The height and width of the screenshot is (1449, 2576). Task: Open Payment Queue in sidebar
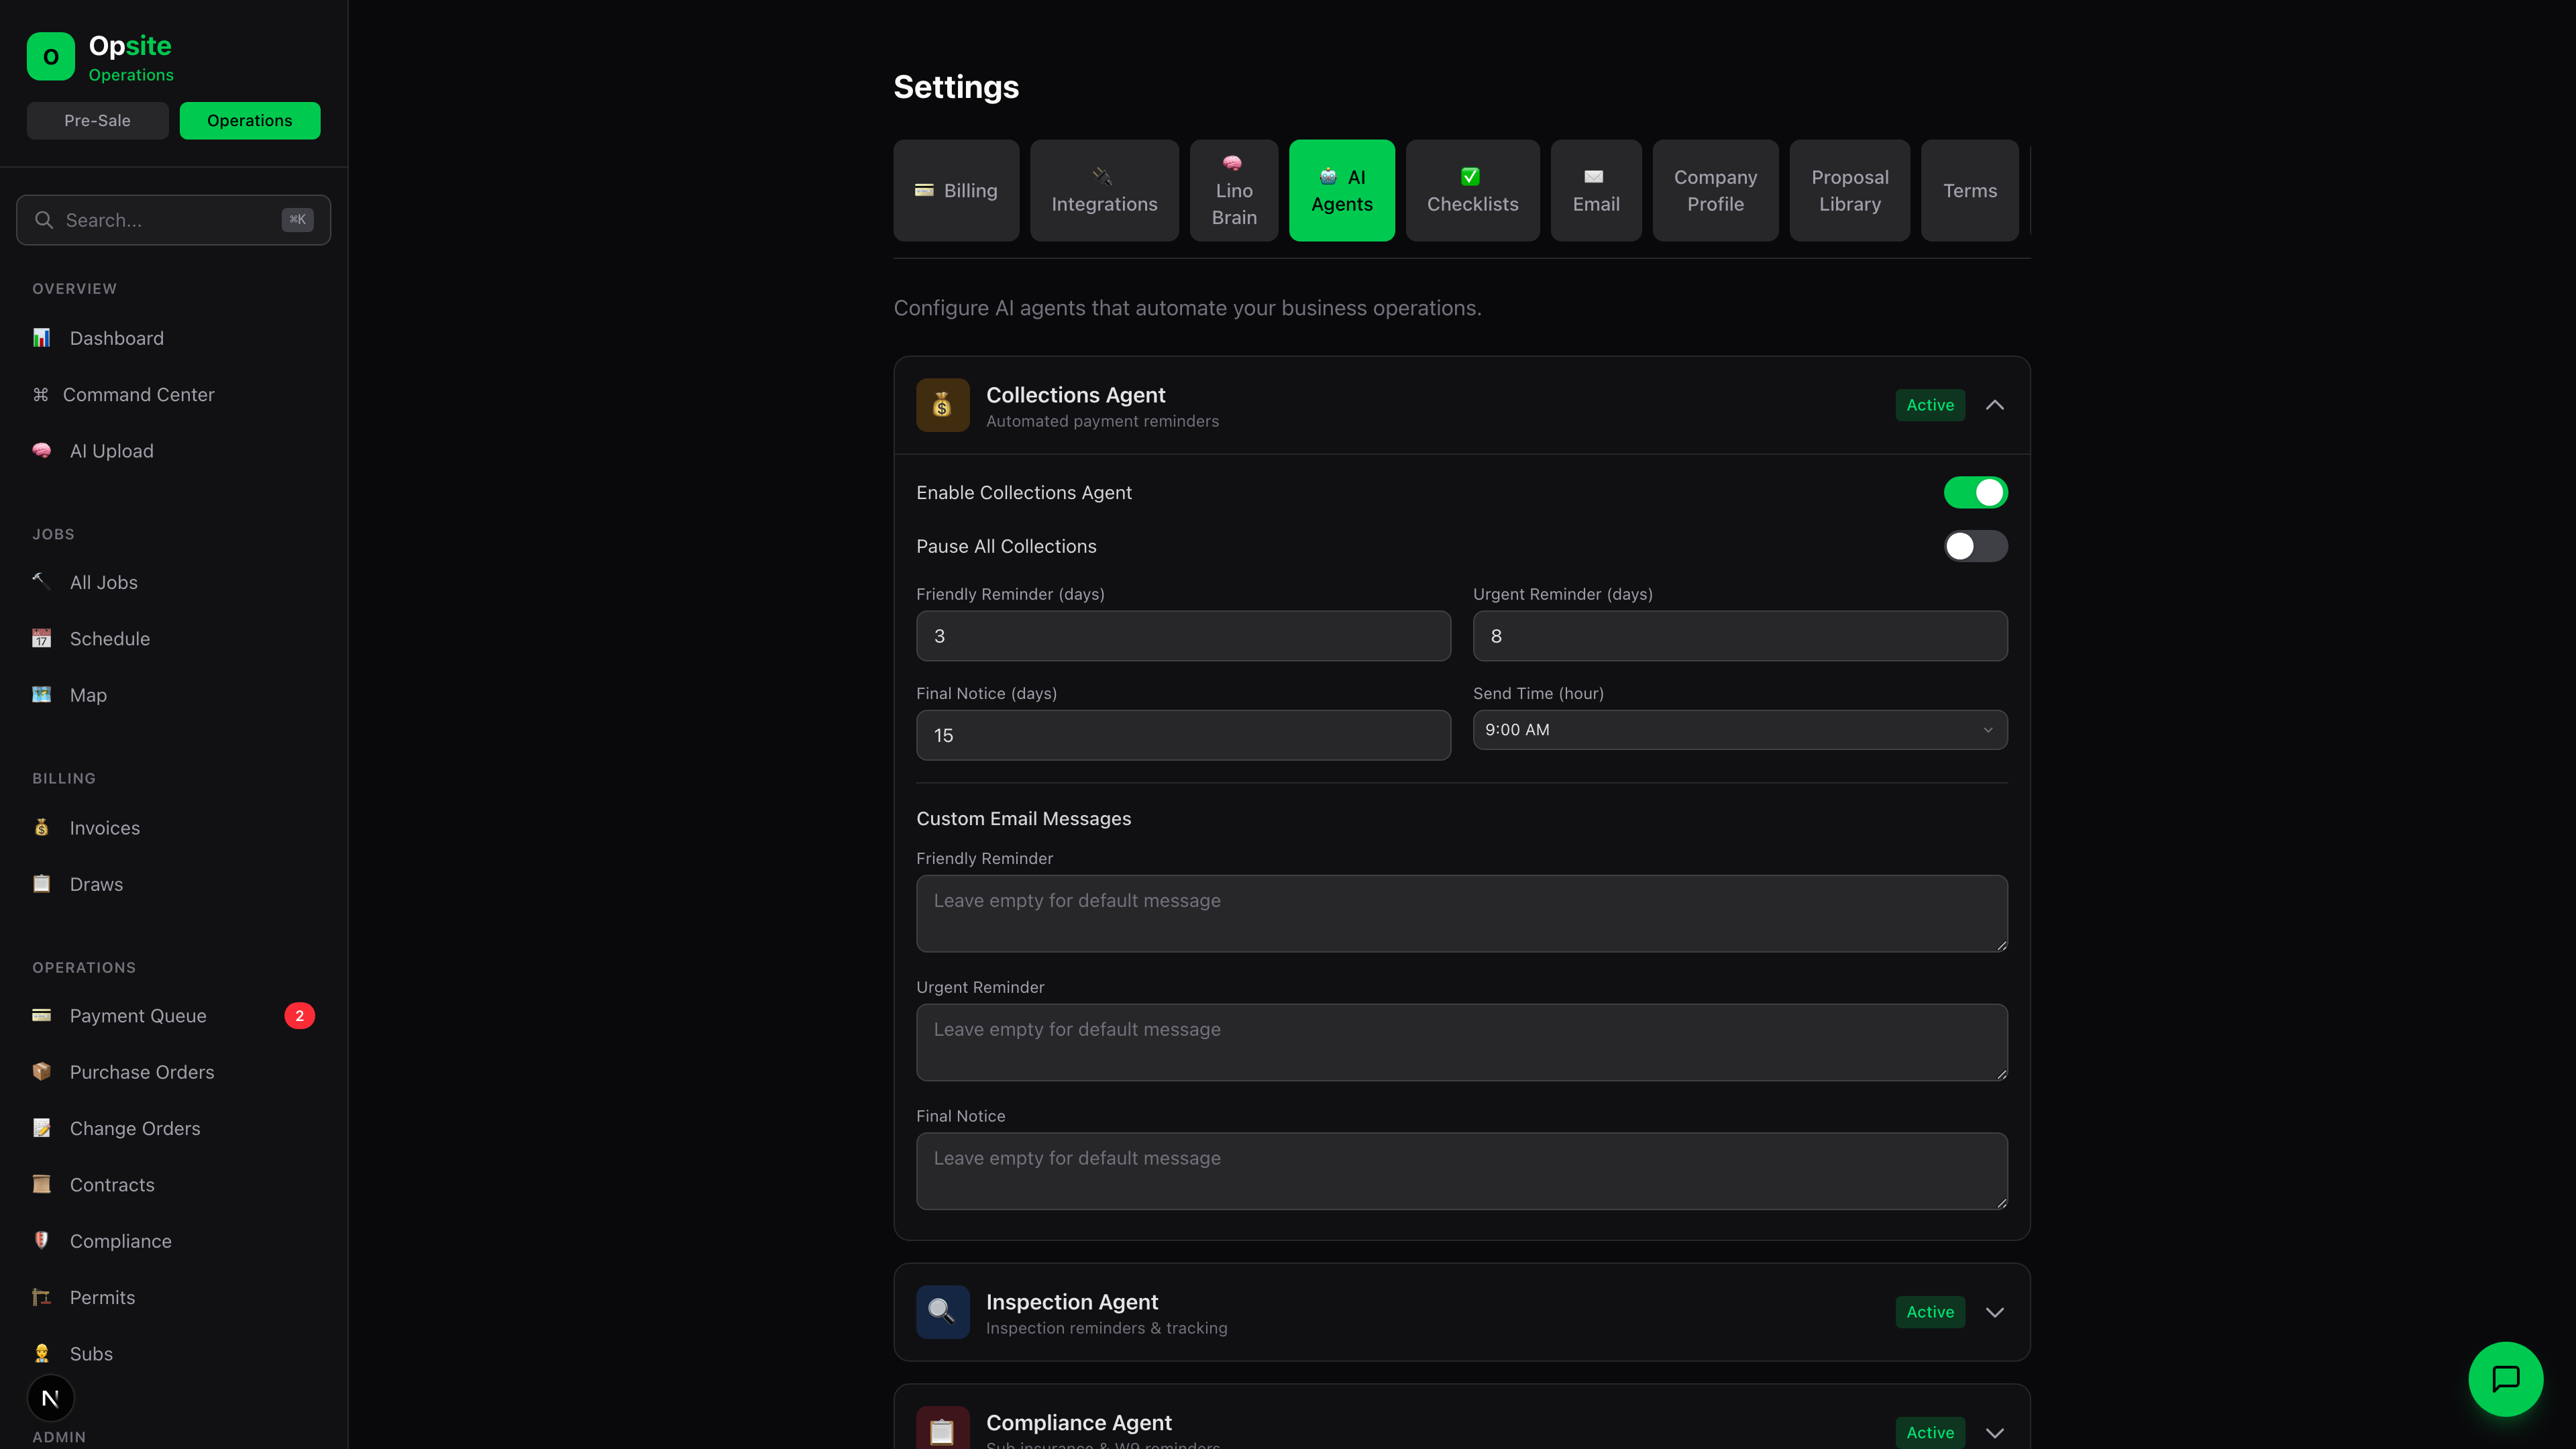click(x=173, y=1016)
